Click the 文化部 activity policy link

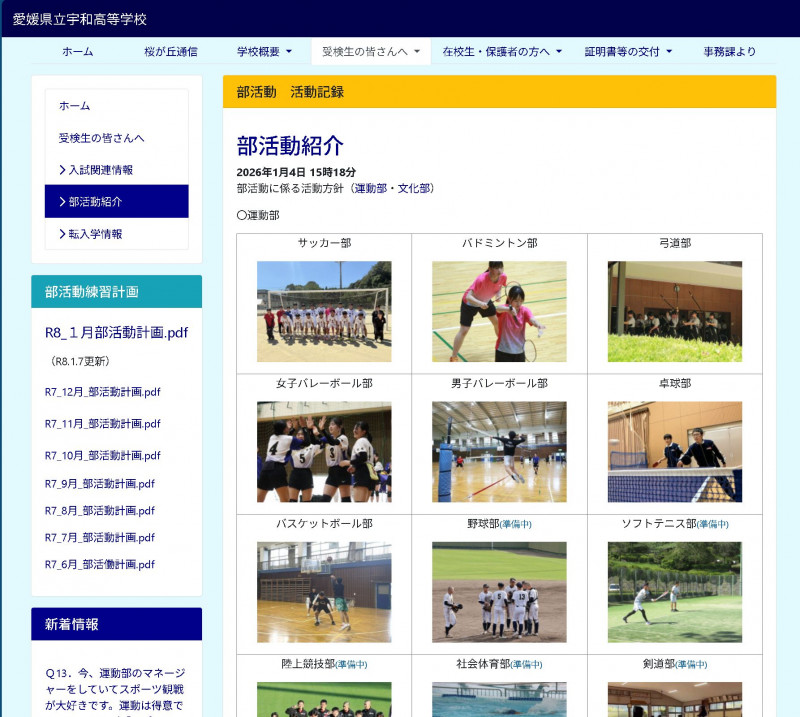[x=414, y=188]
